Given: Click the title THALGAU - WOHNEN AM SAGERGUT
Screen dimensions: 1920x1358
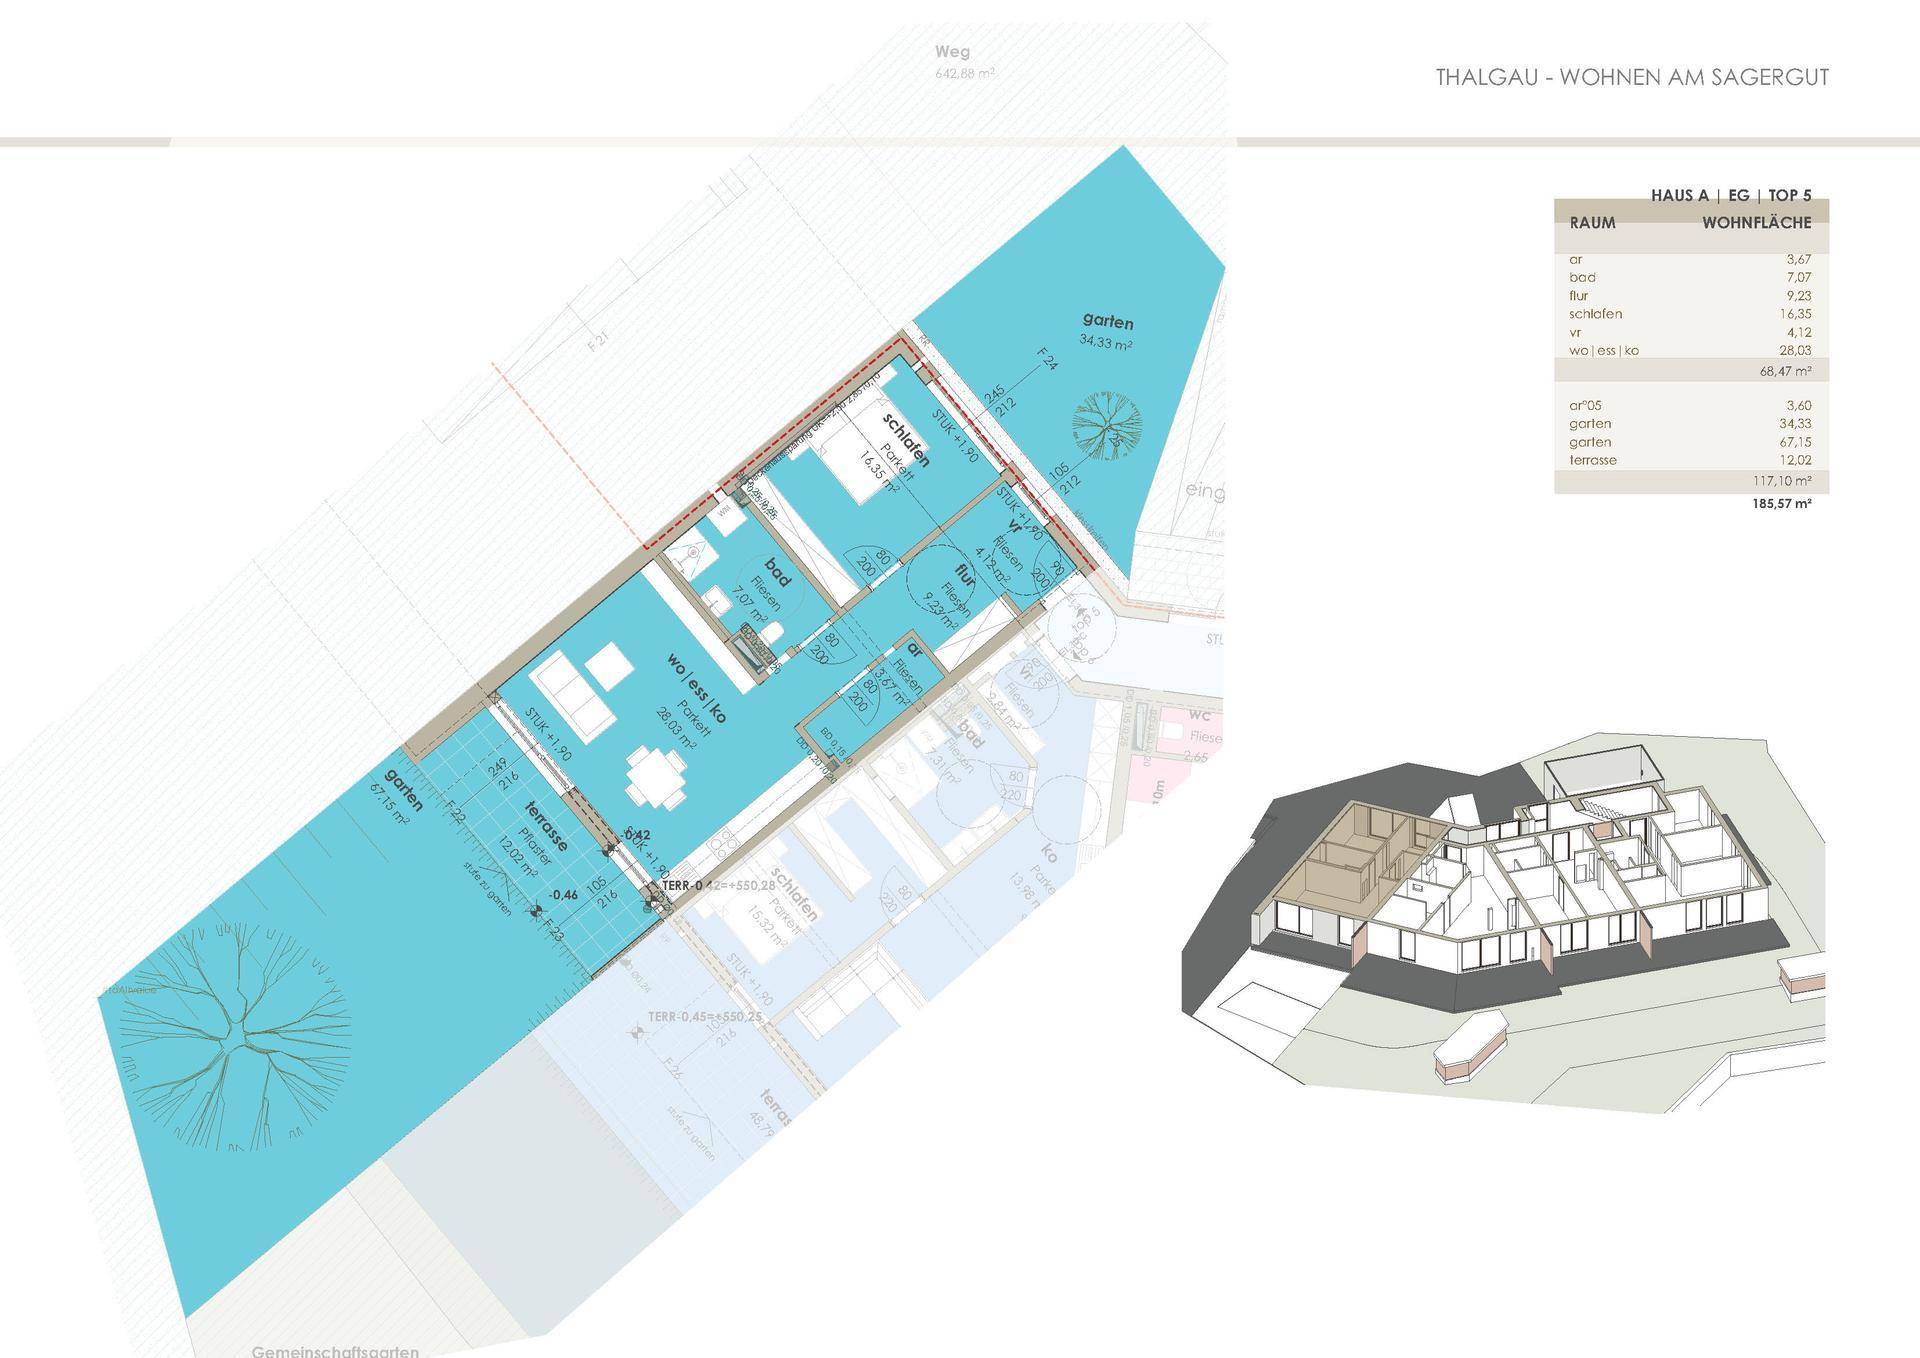Looking at the screenshot, I should [1632, 78].
